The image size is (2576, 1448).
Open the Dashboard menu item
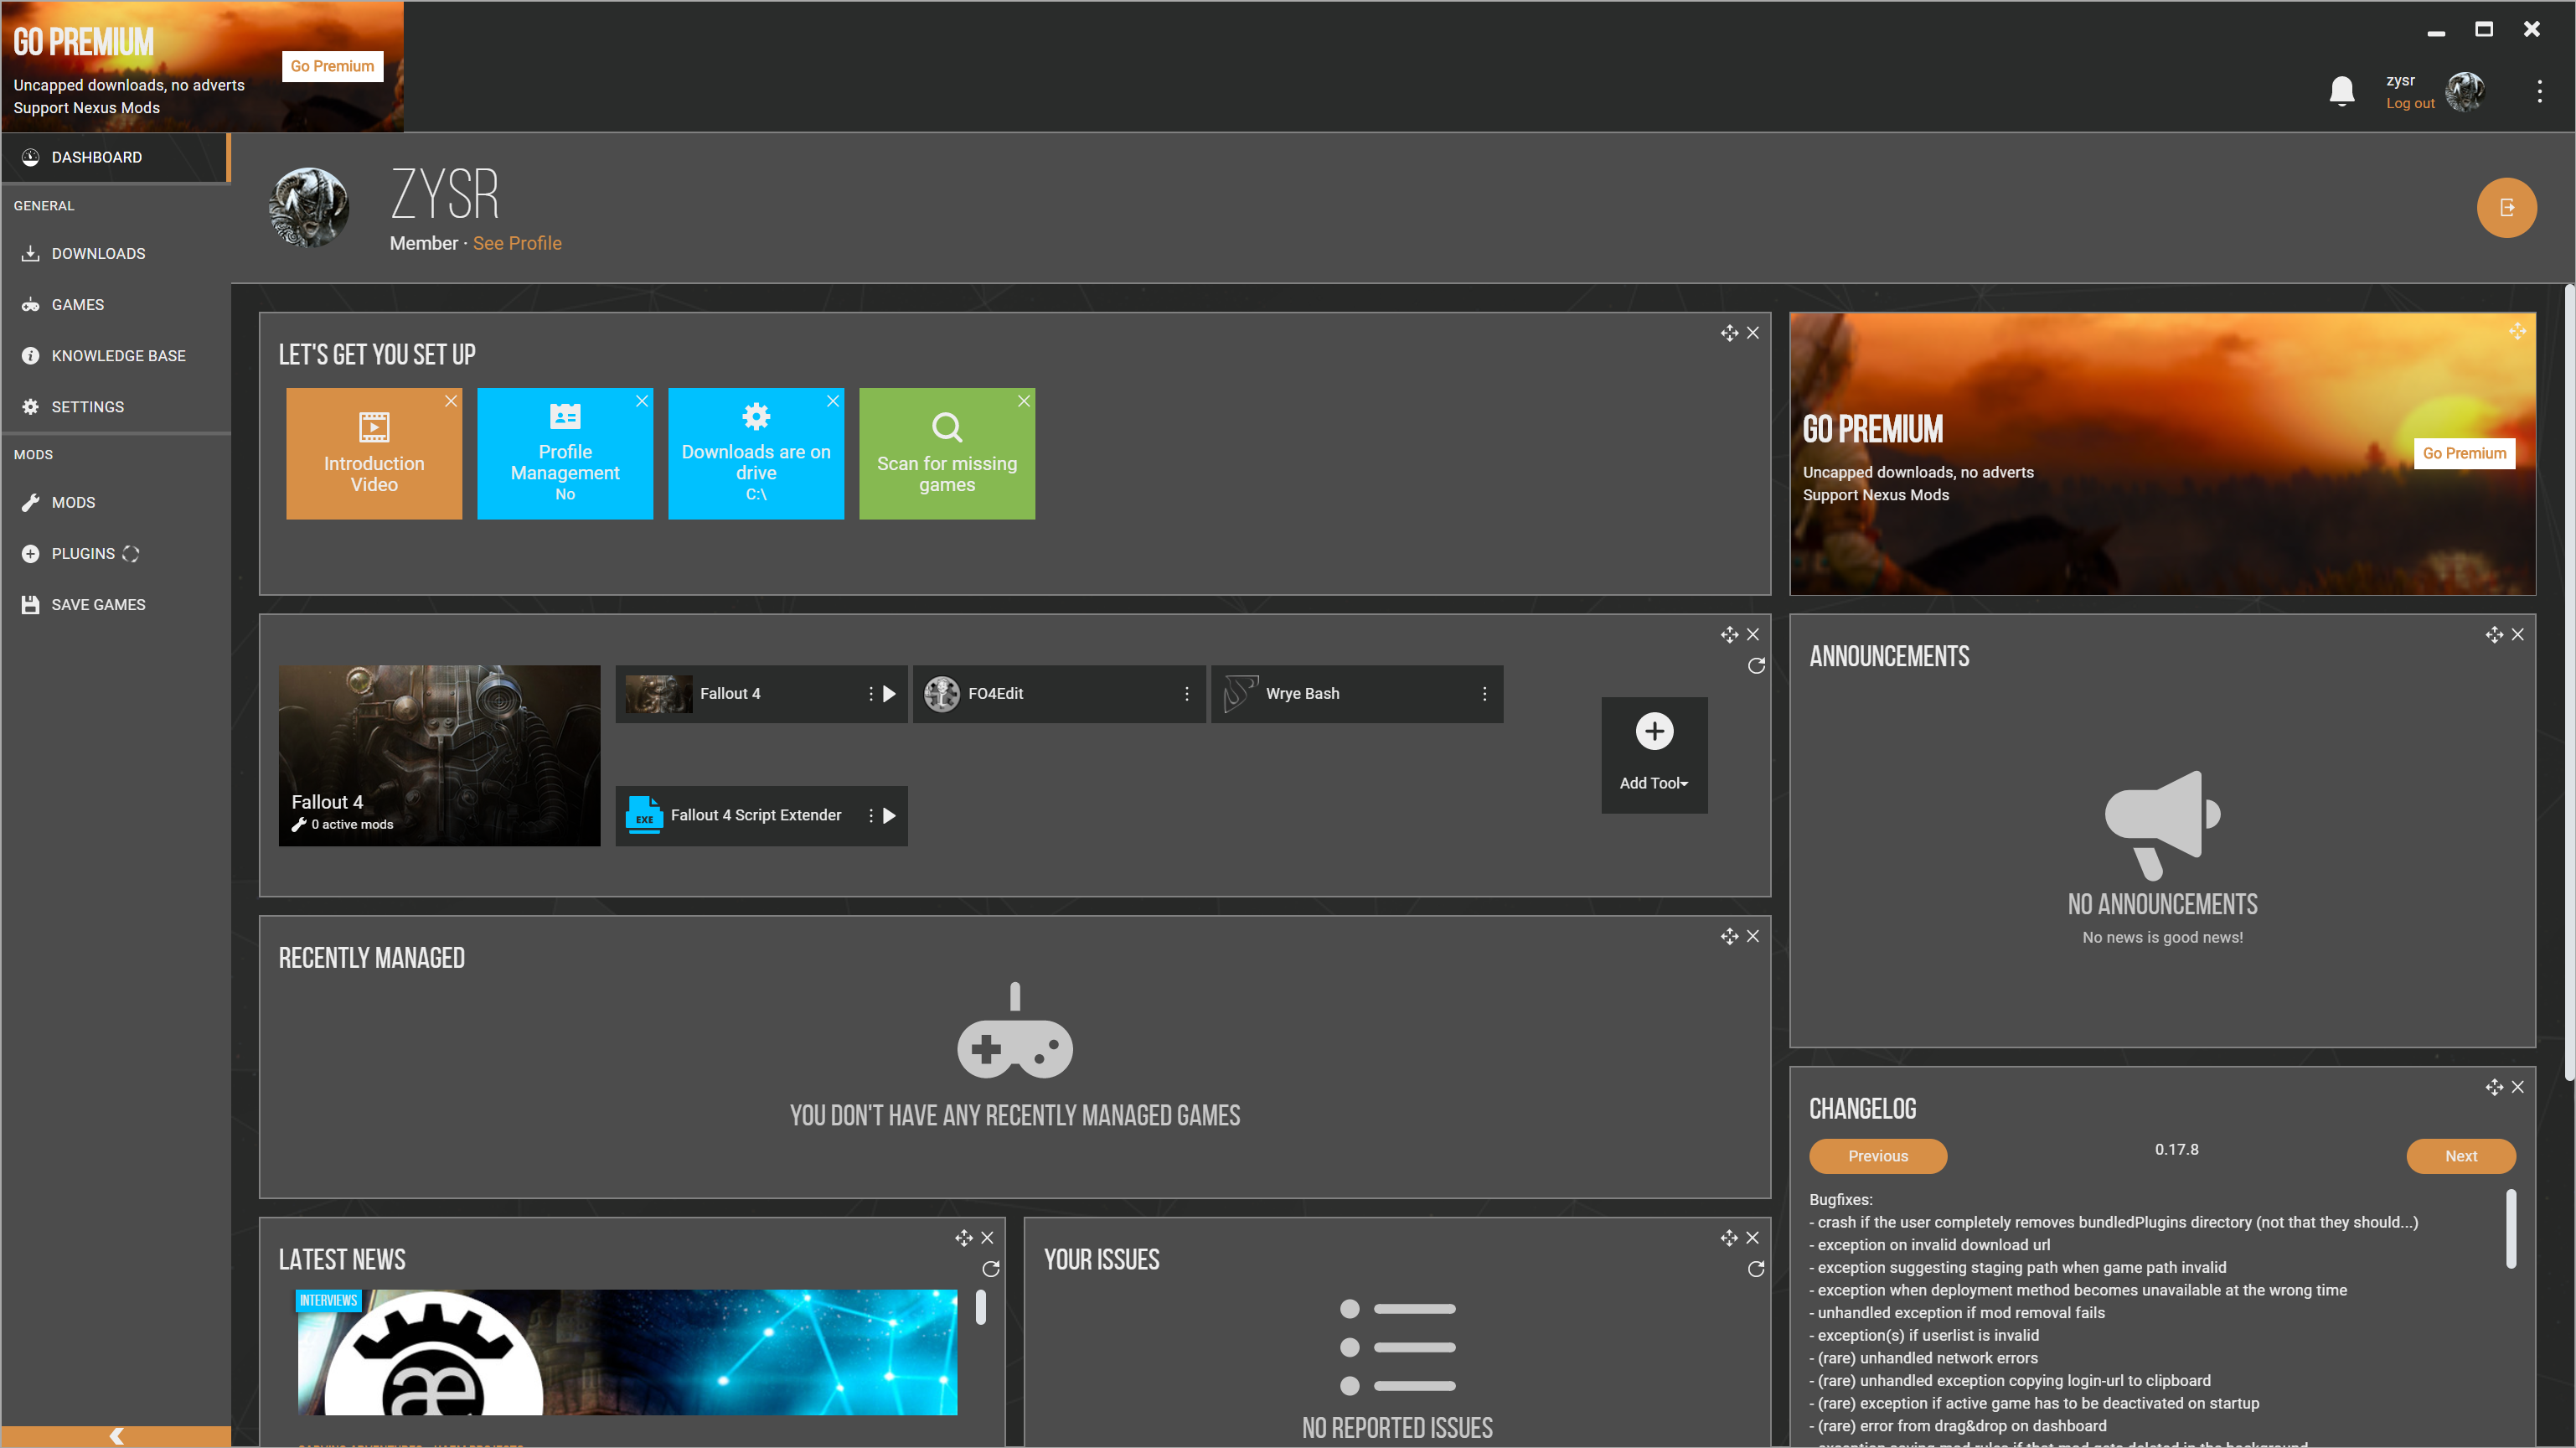click(x=96, y=156)
